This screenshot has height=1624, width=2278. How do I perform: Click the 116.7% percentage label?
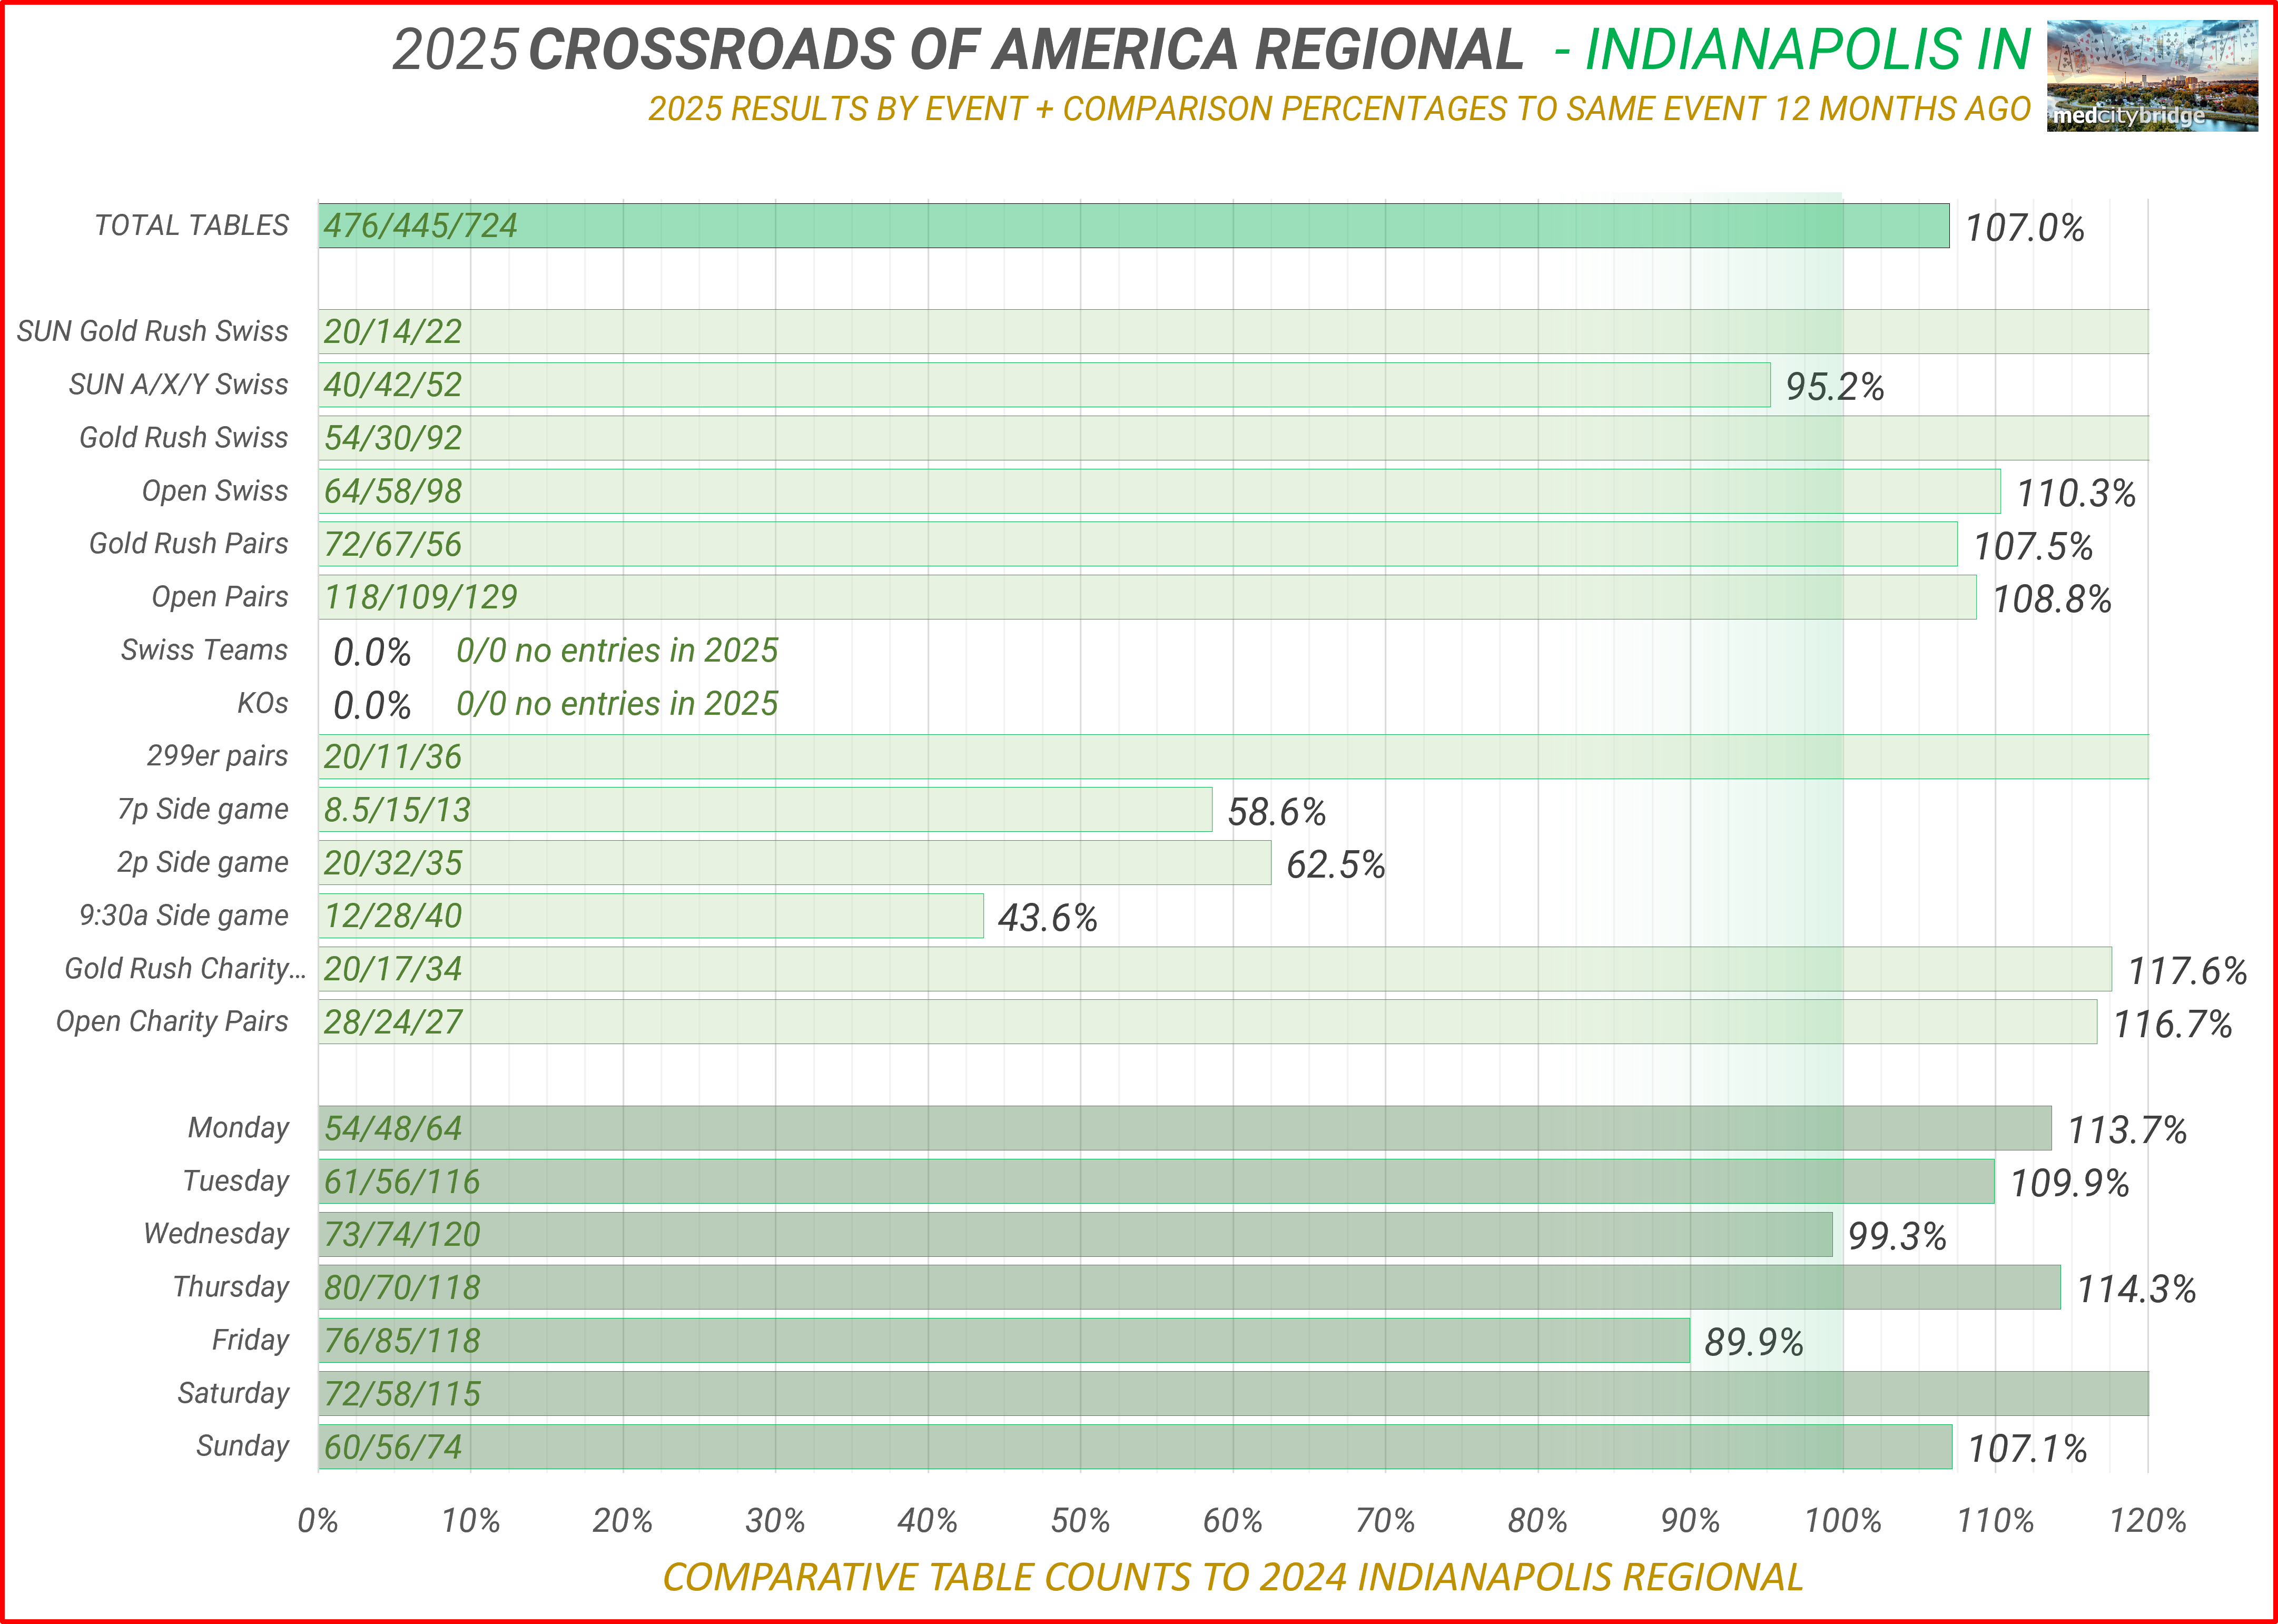tap(2172, 1024)
